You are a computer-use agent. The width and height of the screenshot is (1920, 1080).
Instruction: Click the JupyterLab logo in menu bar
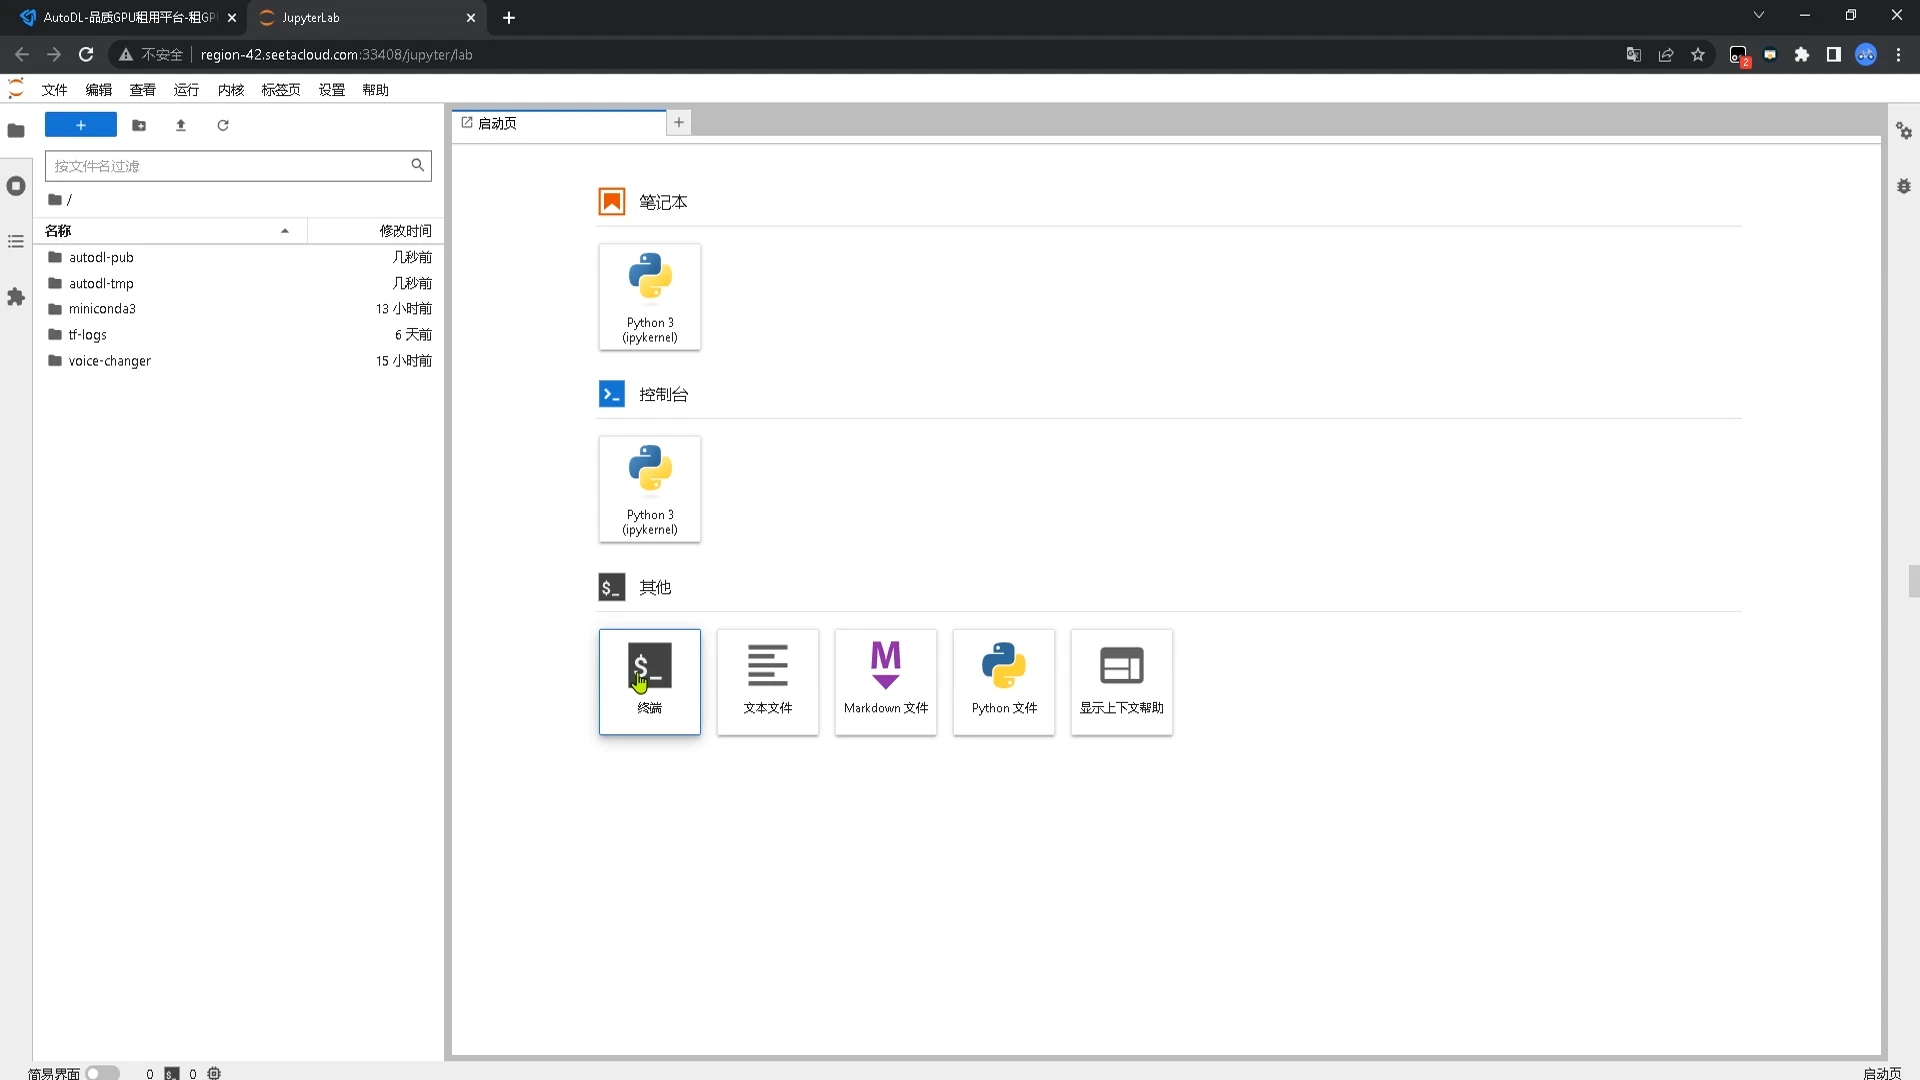pos(16,89)
